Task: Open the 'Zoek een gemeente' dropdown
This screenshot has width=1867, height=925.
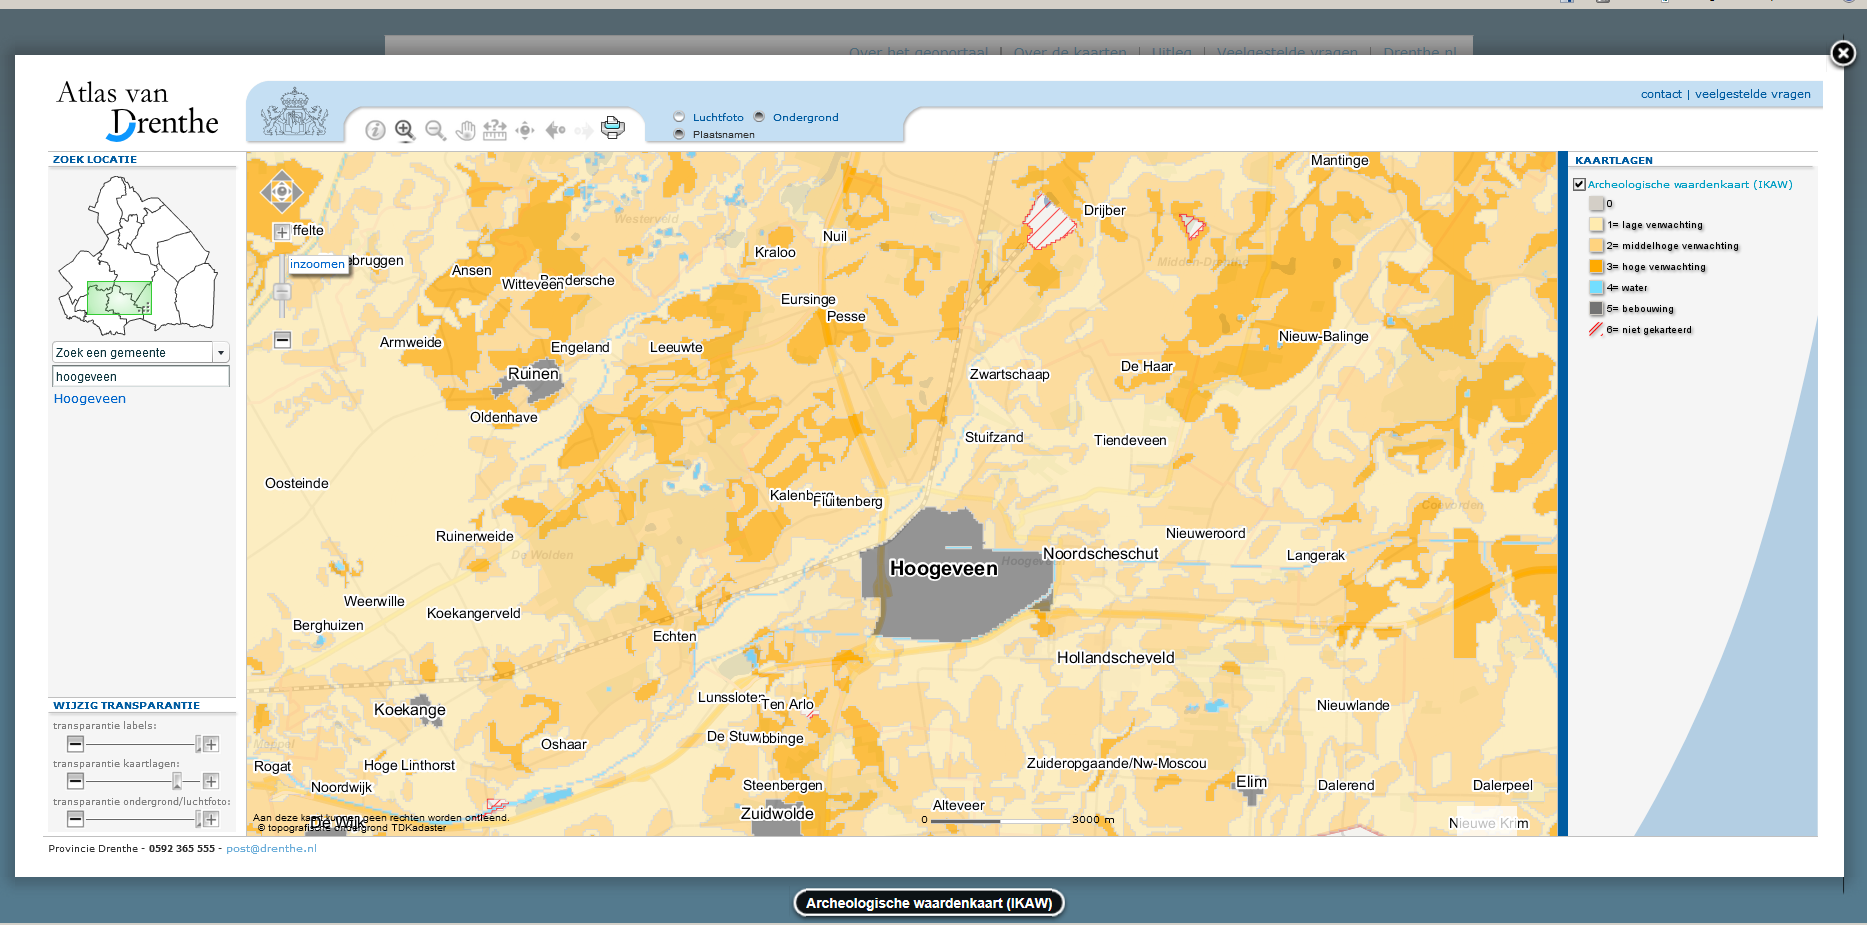Action: click(x=221, y=353)
